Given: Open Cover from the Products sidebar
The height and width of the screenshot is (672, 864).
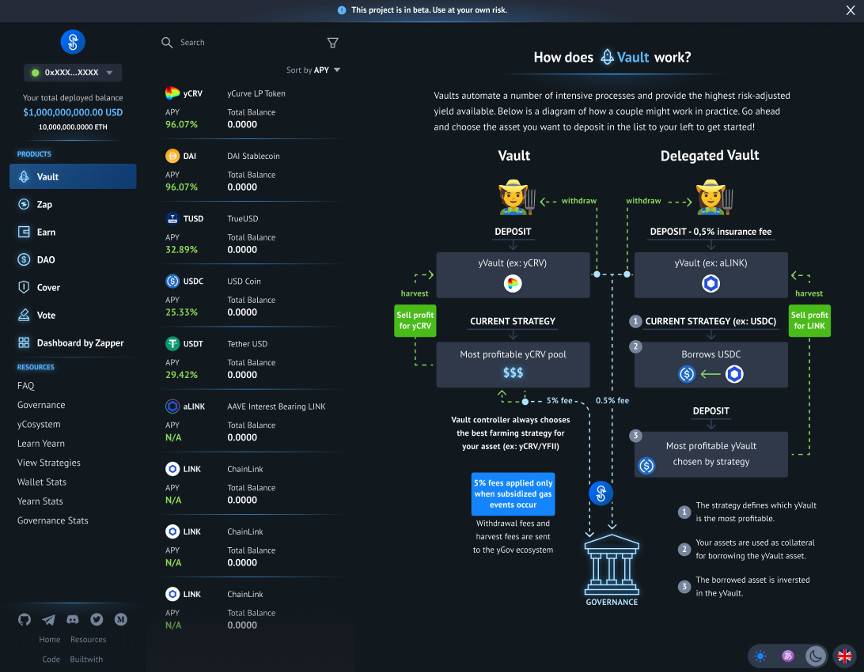Looking at the screenshot, I should pos(48,287).
